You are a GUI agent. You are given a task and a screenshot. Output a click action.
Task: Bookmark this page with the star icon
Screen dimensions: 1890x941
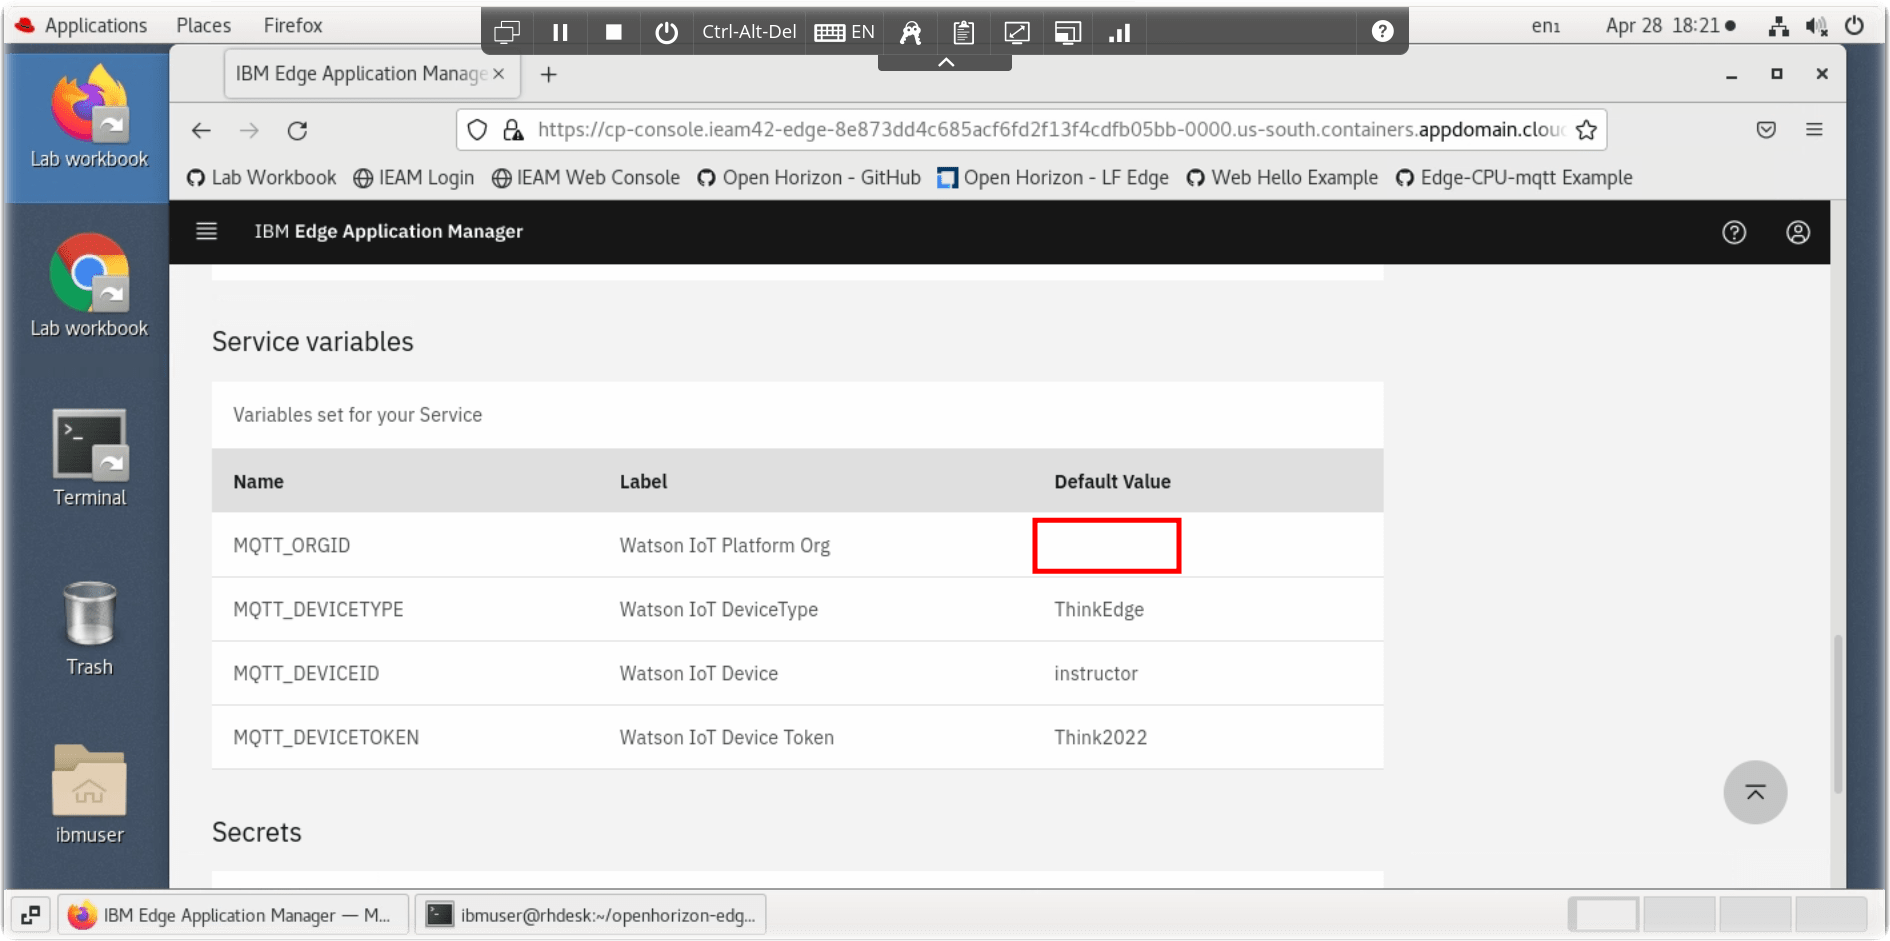[1586, 129]
